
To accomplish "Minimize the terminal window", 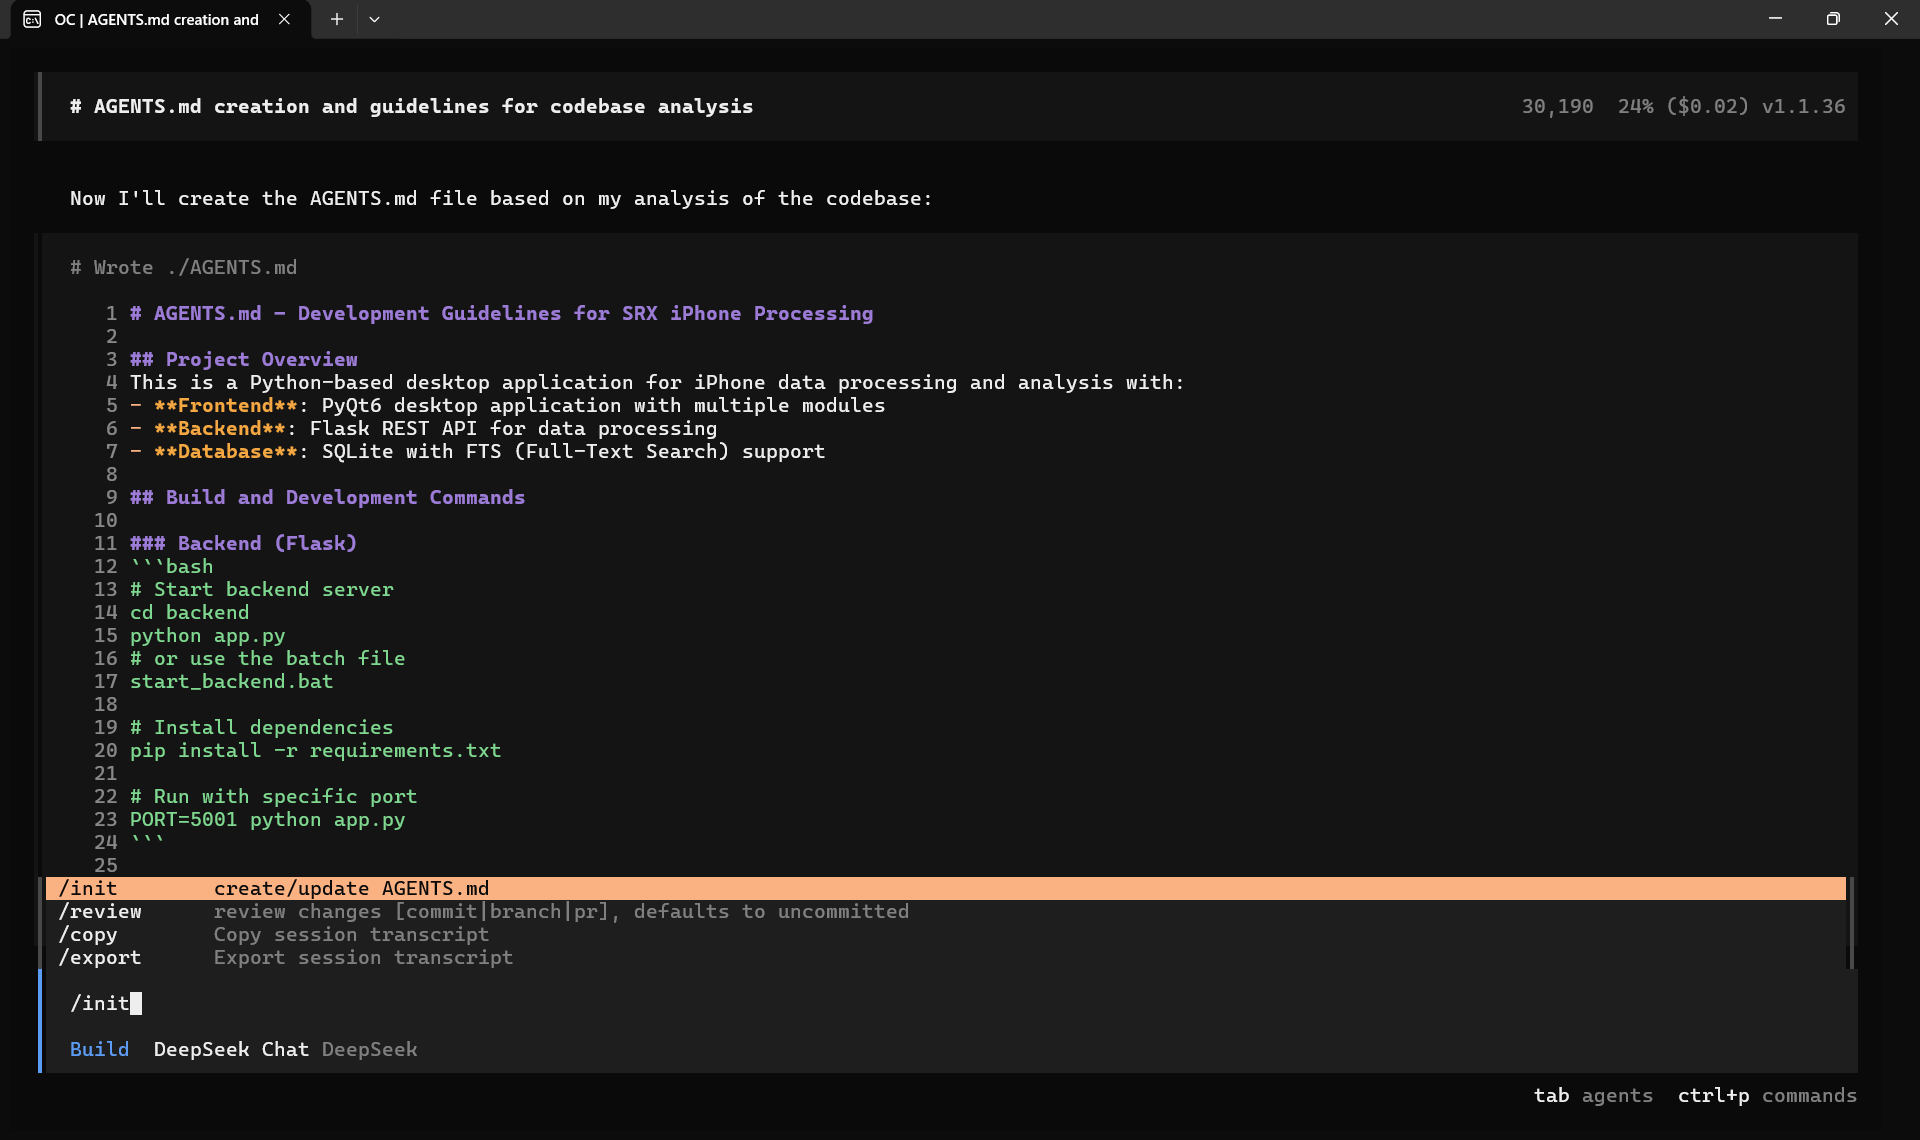I will 1775,19.
